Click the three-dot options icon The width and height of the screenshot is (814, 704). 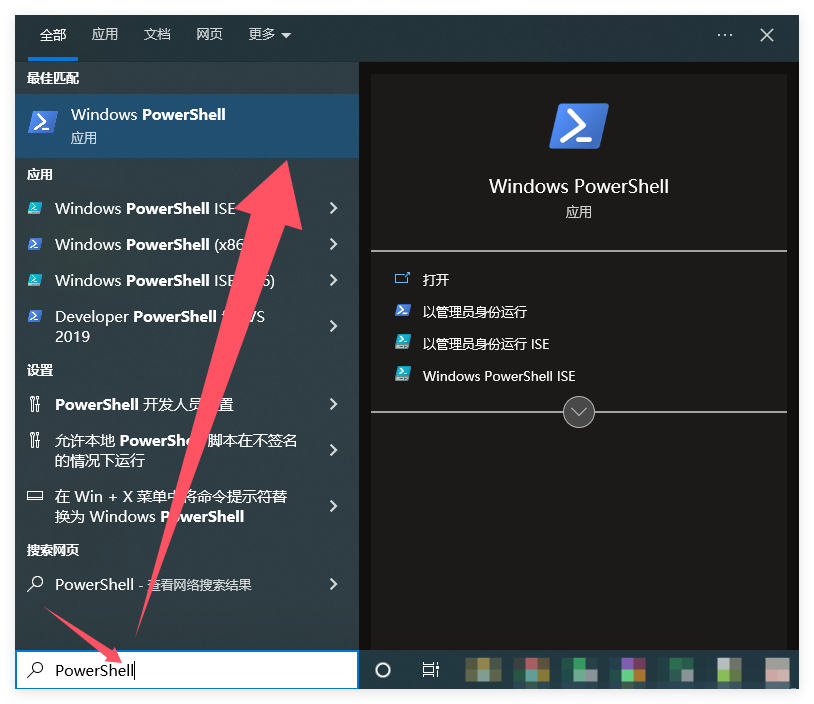(x=725, y=35)
